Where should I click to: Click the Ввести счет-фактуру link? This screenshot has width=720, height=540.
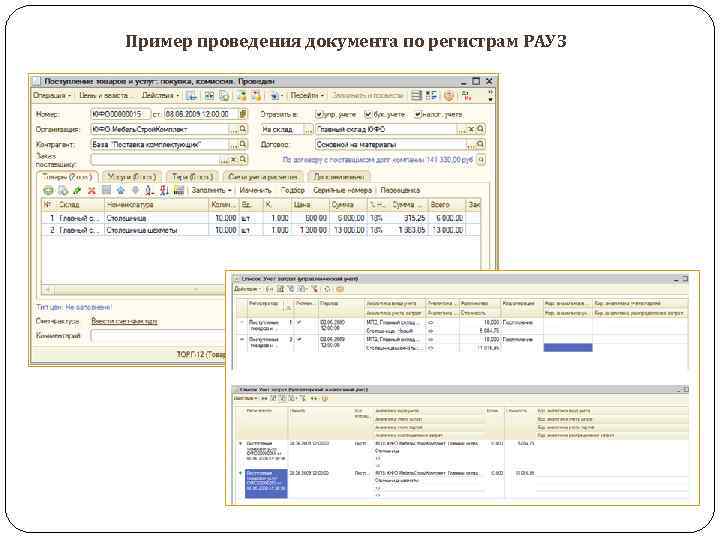click(124, 321)
